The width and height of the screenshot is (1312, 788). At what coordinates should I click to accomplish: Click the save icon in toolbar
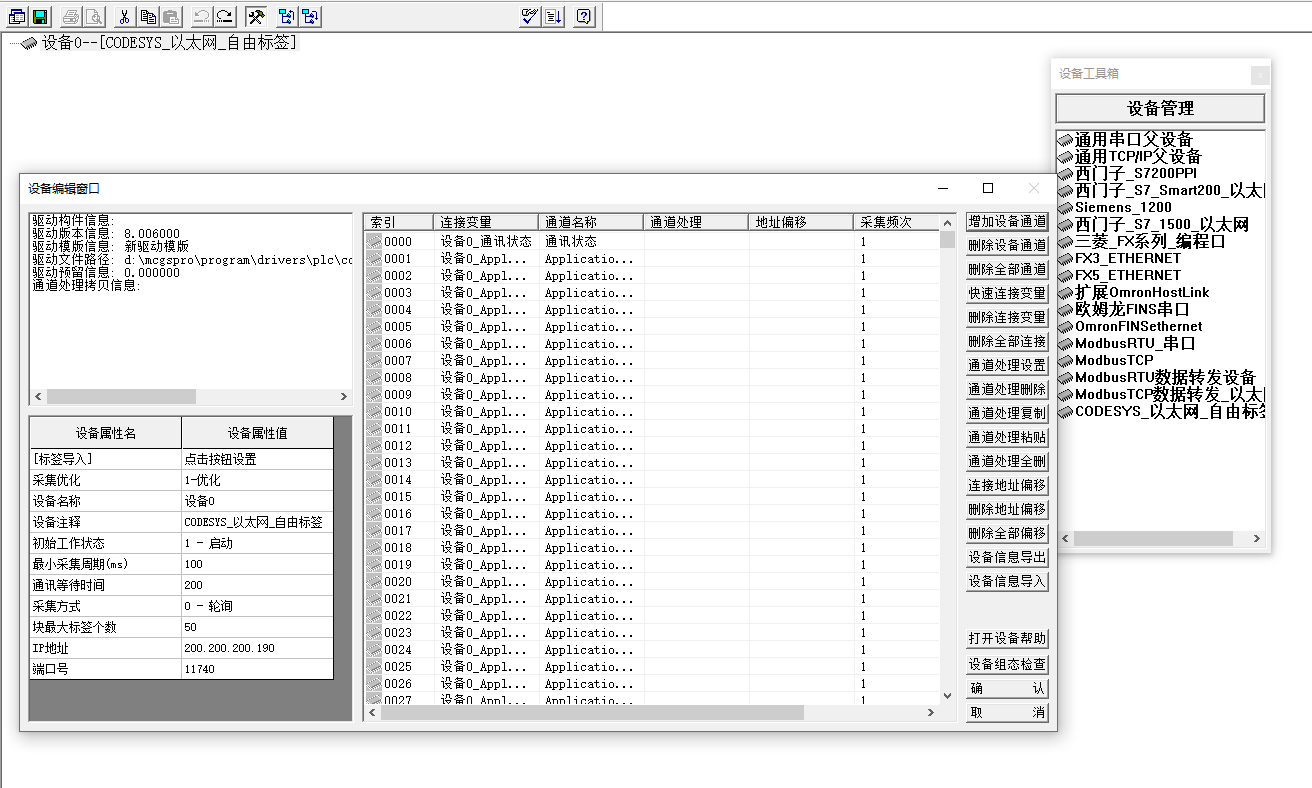40,16
